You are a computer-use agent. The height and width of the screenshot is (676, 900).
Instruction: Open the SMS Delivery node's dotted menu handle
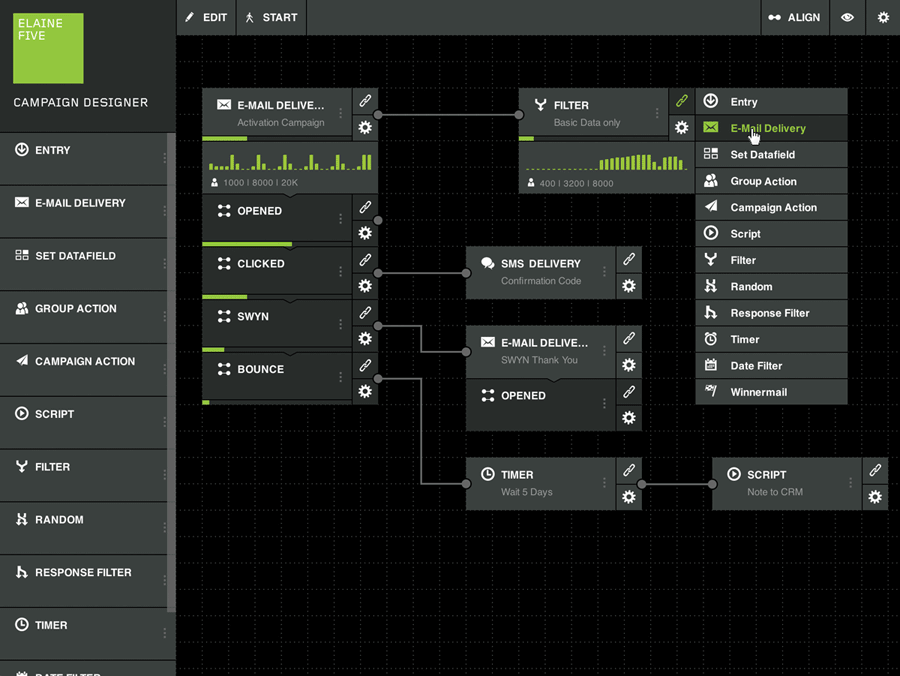[604, 272]
